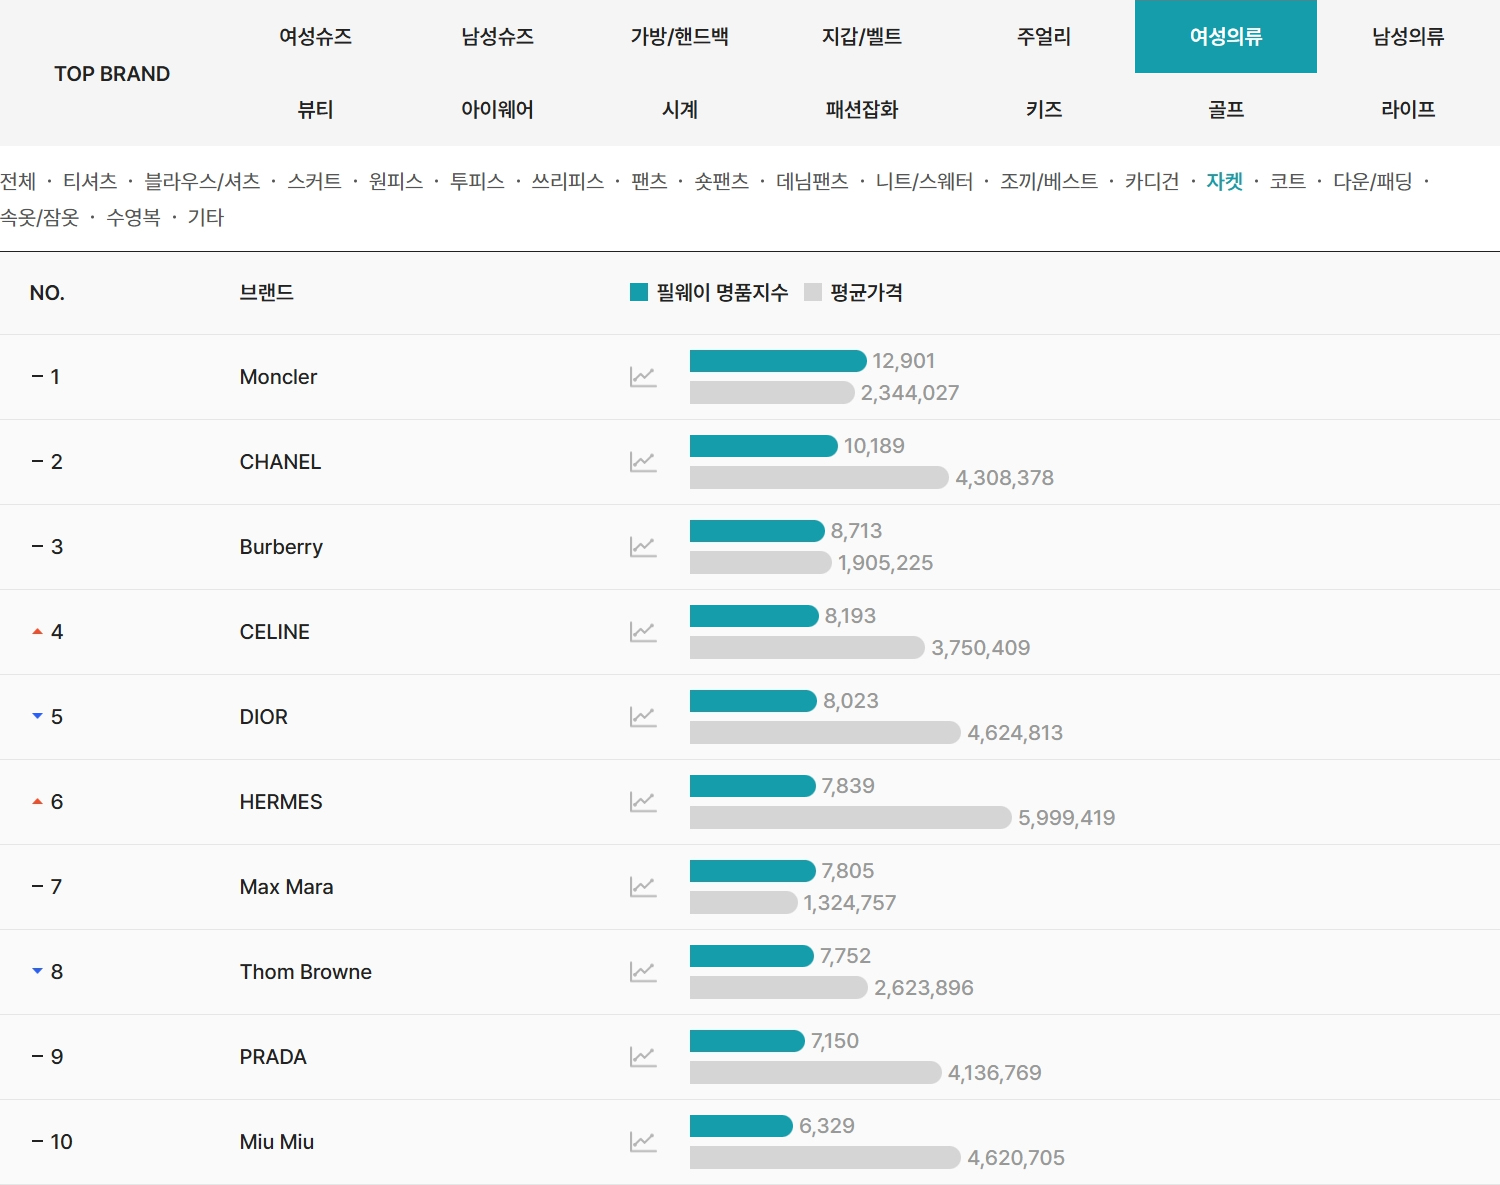Open the CELINE brand row
This screenshot has height=1185, width=1500.
tap(750, 632)
